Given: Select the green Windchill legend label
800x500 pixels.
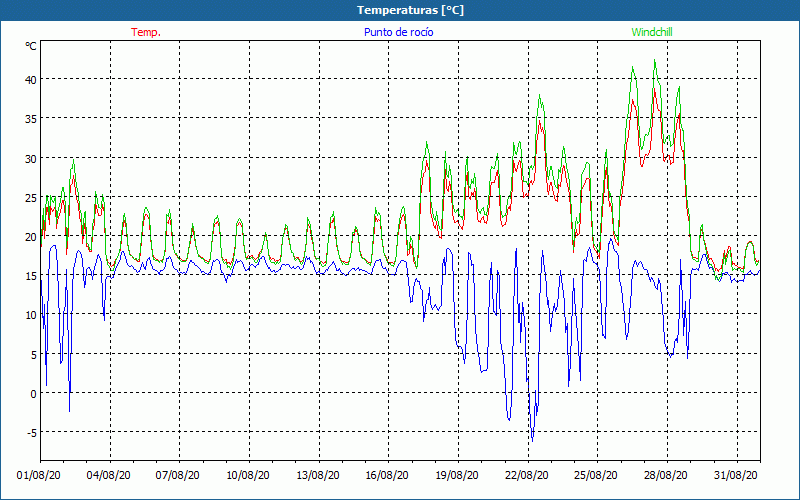Looking at the screenshot, I should click(652, 32).
